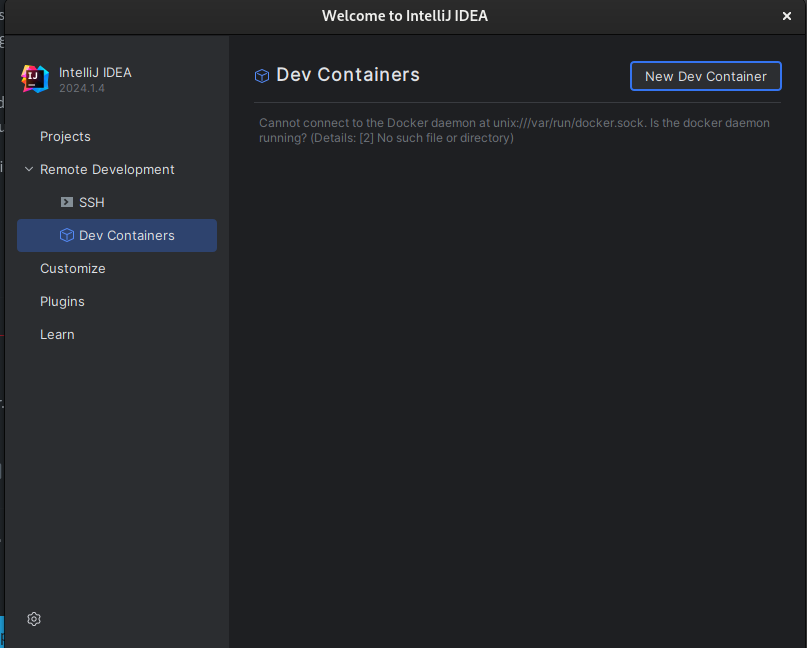807x648 pixels.
Task: Collapse the Remote Development chevron
Action: [28, 169]
